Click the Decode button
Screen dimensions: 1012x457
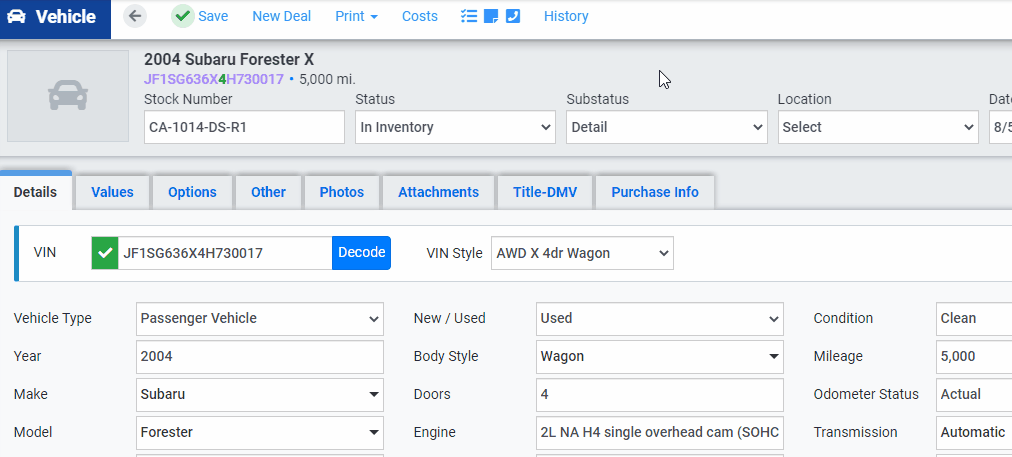click(x=361, y=253)
